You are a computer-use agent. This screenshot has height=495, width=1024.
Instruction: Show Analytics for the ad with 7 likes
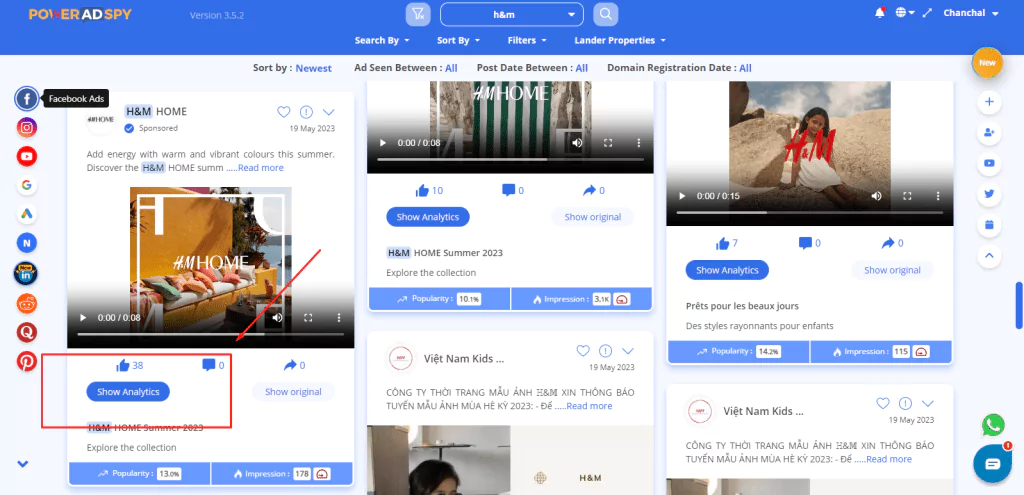[727, 270]
